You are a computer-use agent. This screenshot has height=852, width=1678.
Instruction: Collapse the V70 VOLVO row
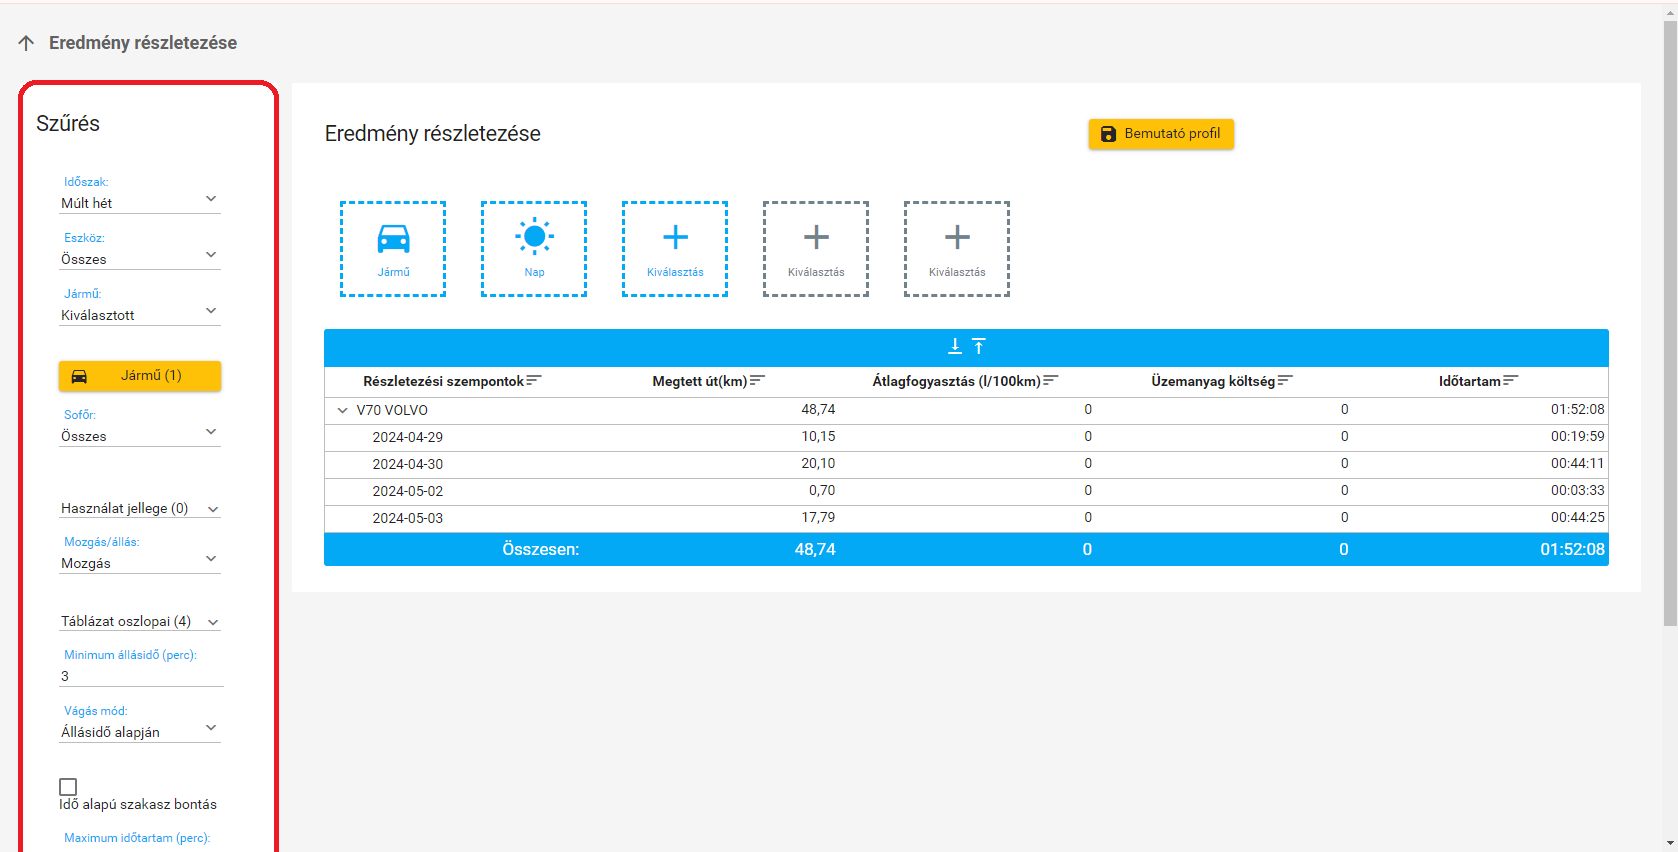coord(343,410)
